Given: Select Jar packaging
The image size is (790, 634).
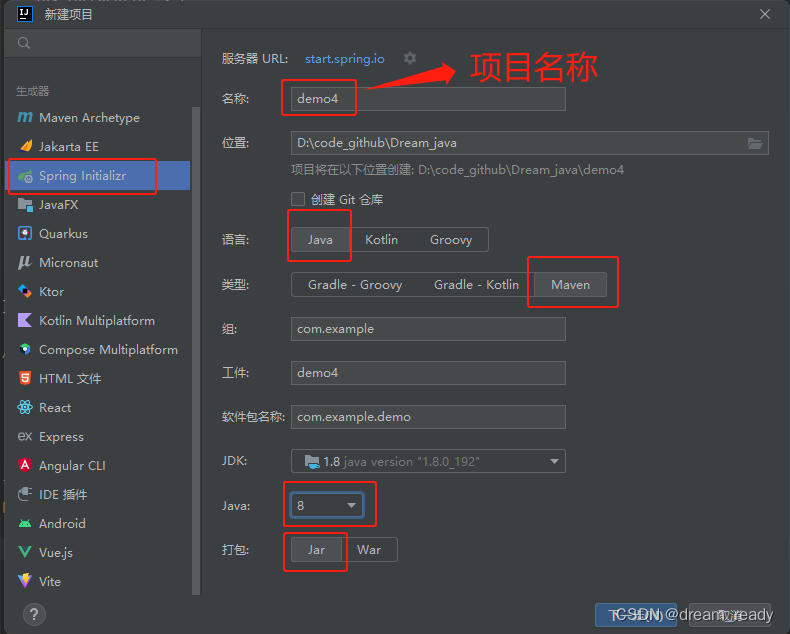Looking at the screenshot, I should click(316, 550).
